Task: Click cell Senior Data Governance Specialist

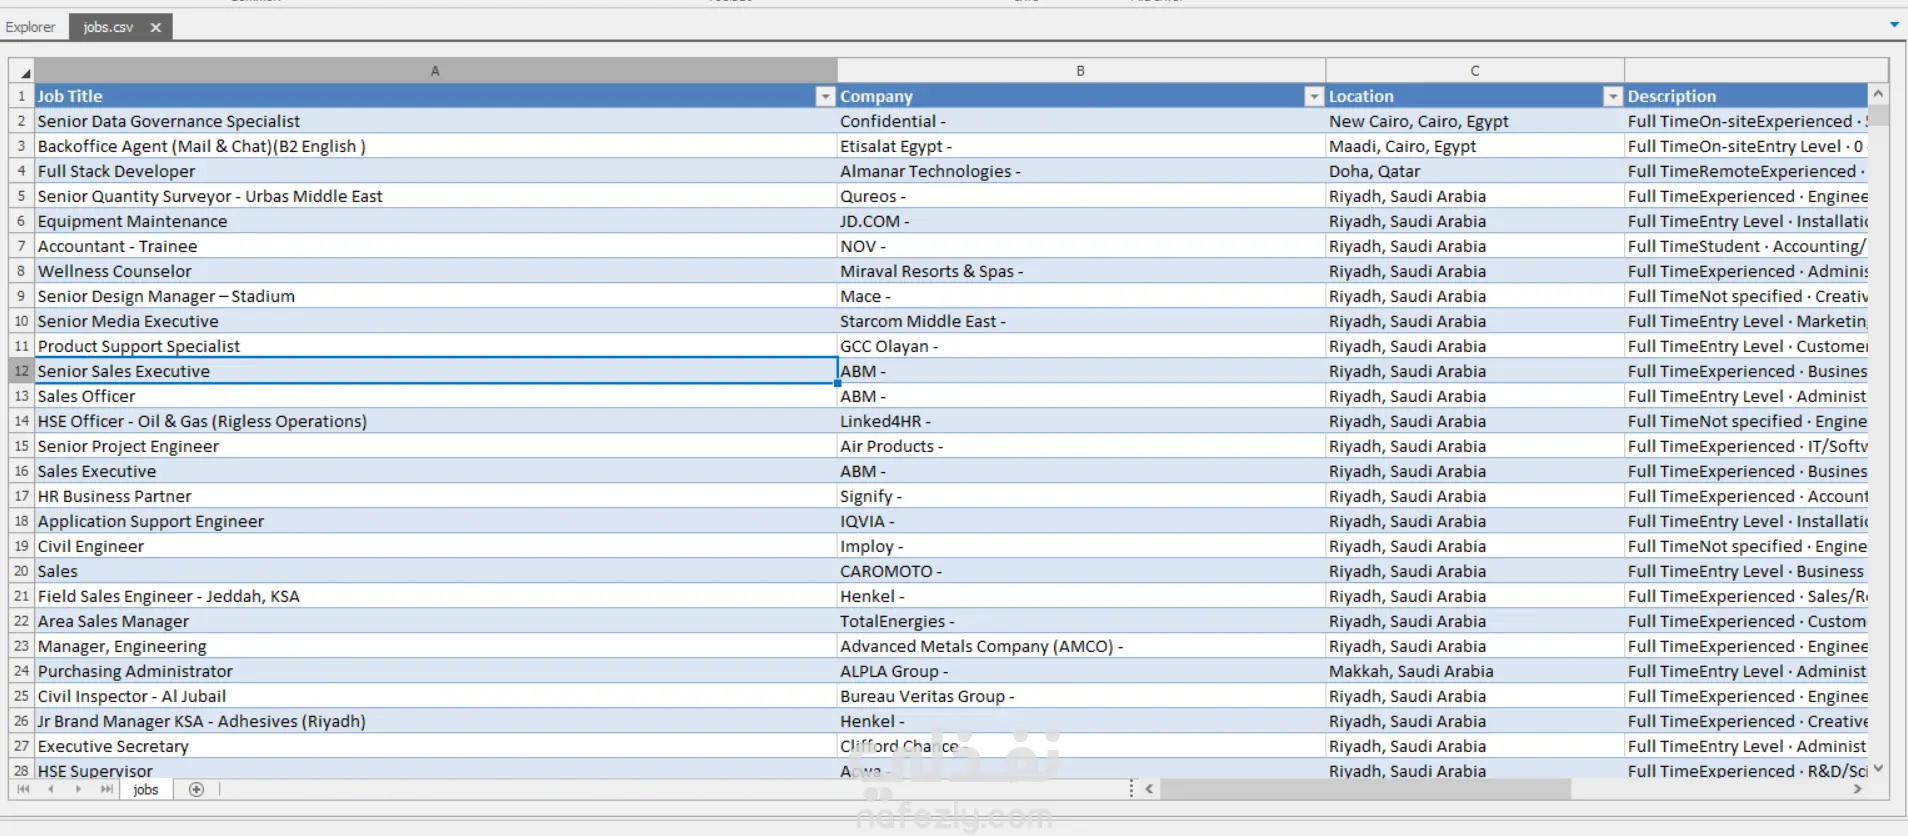Action: (435, 121)
